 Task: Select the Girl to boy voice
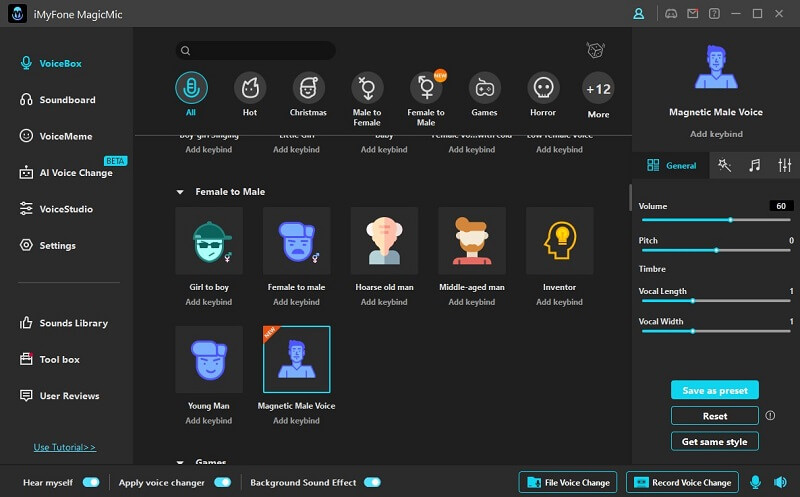pyautogui.click(x=209, y=241)
